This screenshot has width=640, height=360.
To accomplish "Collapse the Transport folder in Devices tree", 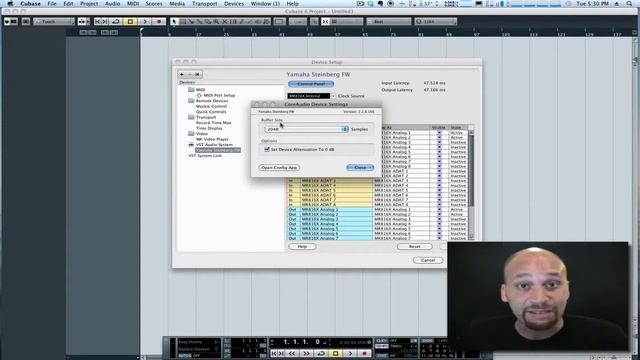I will click(x=191, y=117).
